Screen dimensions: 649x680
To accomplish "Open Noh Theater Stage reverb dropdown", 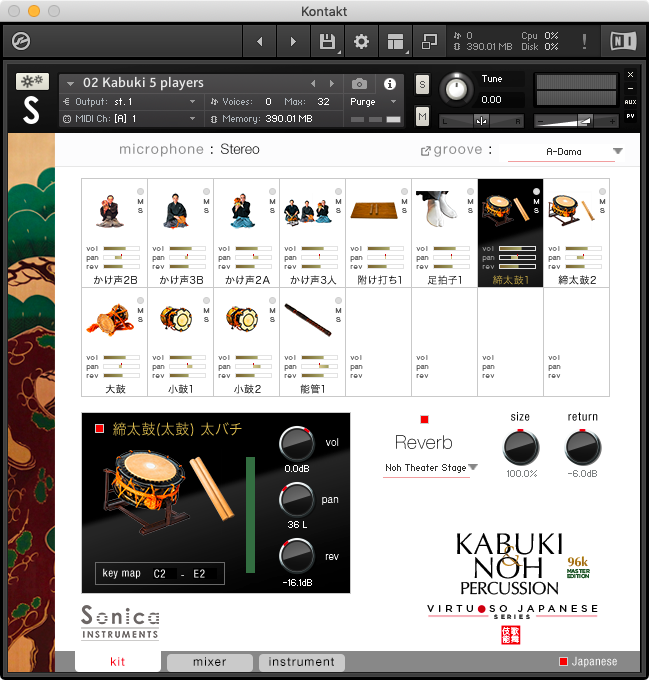I will point(430,468).
